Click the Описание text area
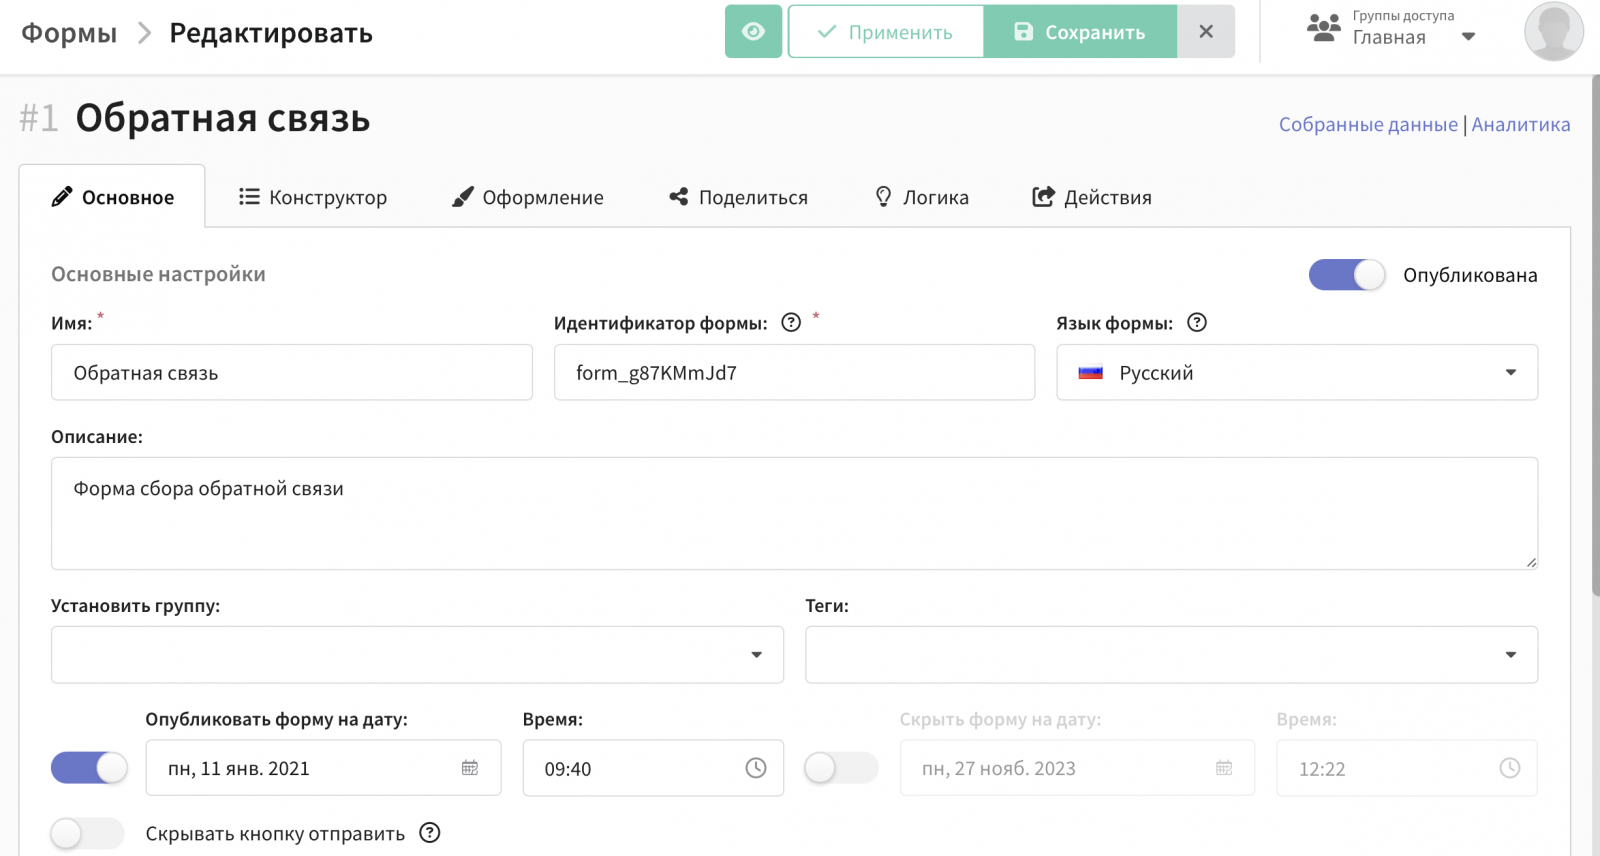The height and width of the screenshot is (856, 1600). point(794,514)
